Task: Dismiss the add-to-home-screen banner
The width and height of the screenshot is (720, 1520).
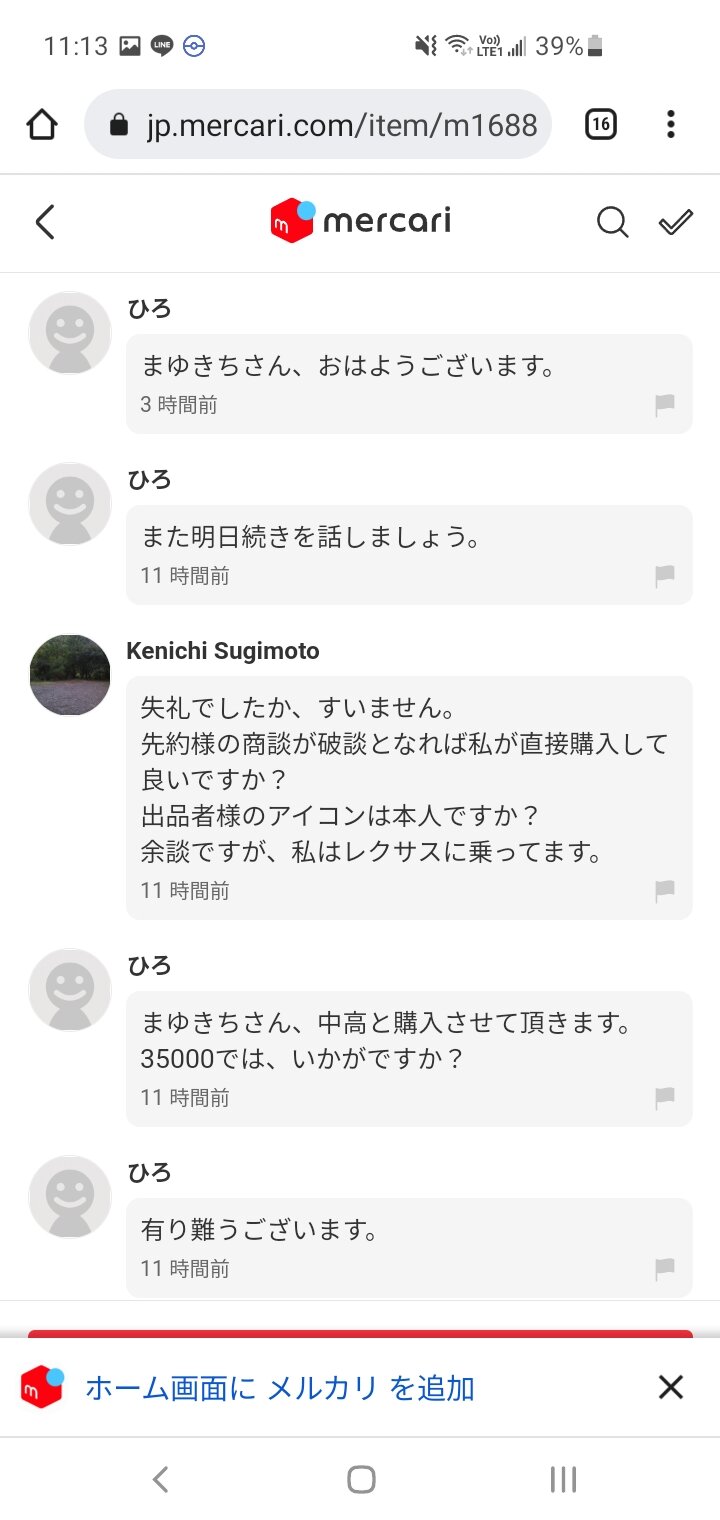Action: [x=670, y=1387]
